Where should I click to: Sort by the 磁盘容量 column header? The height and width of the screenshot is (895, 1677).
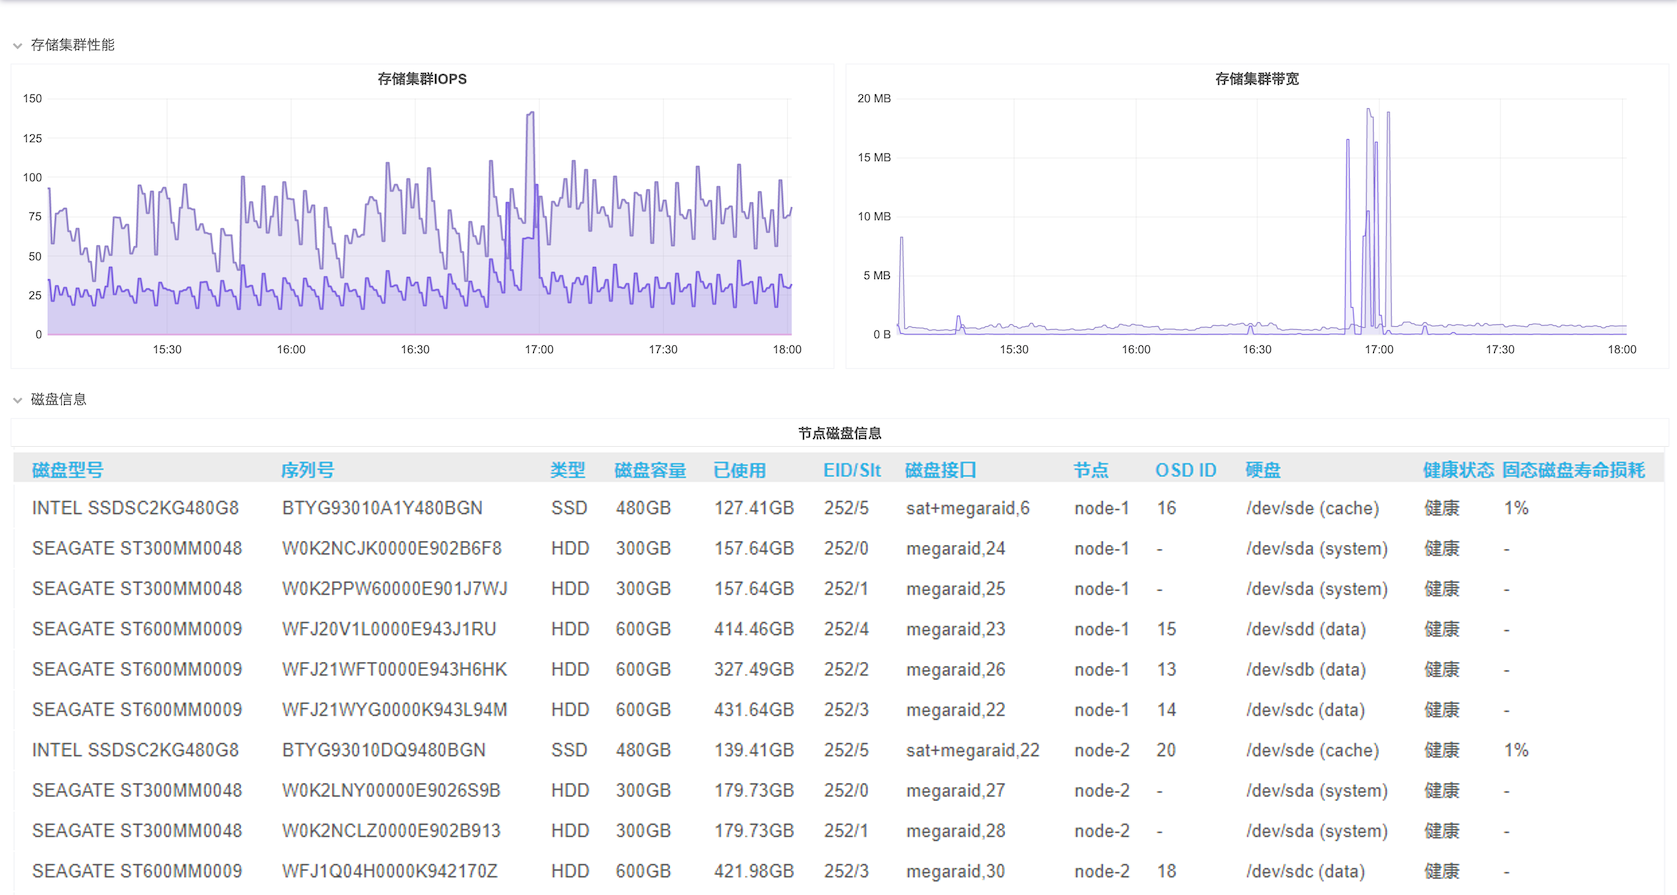coord(649,470)
